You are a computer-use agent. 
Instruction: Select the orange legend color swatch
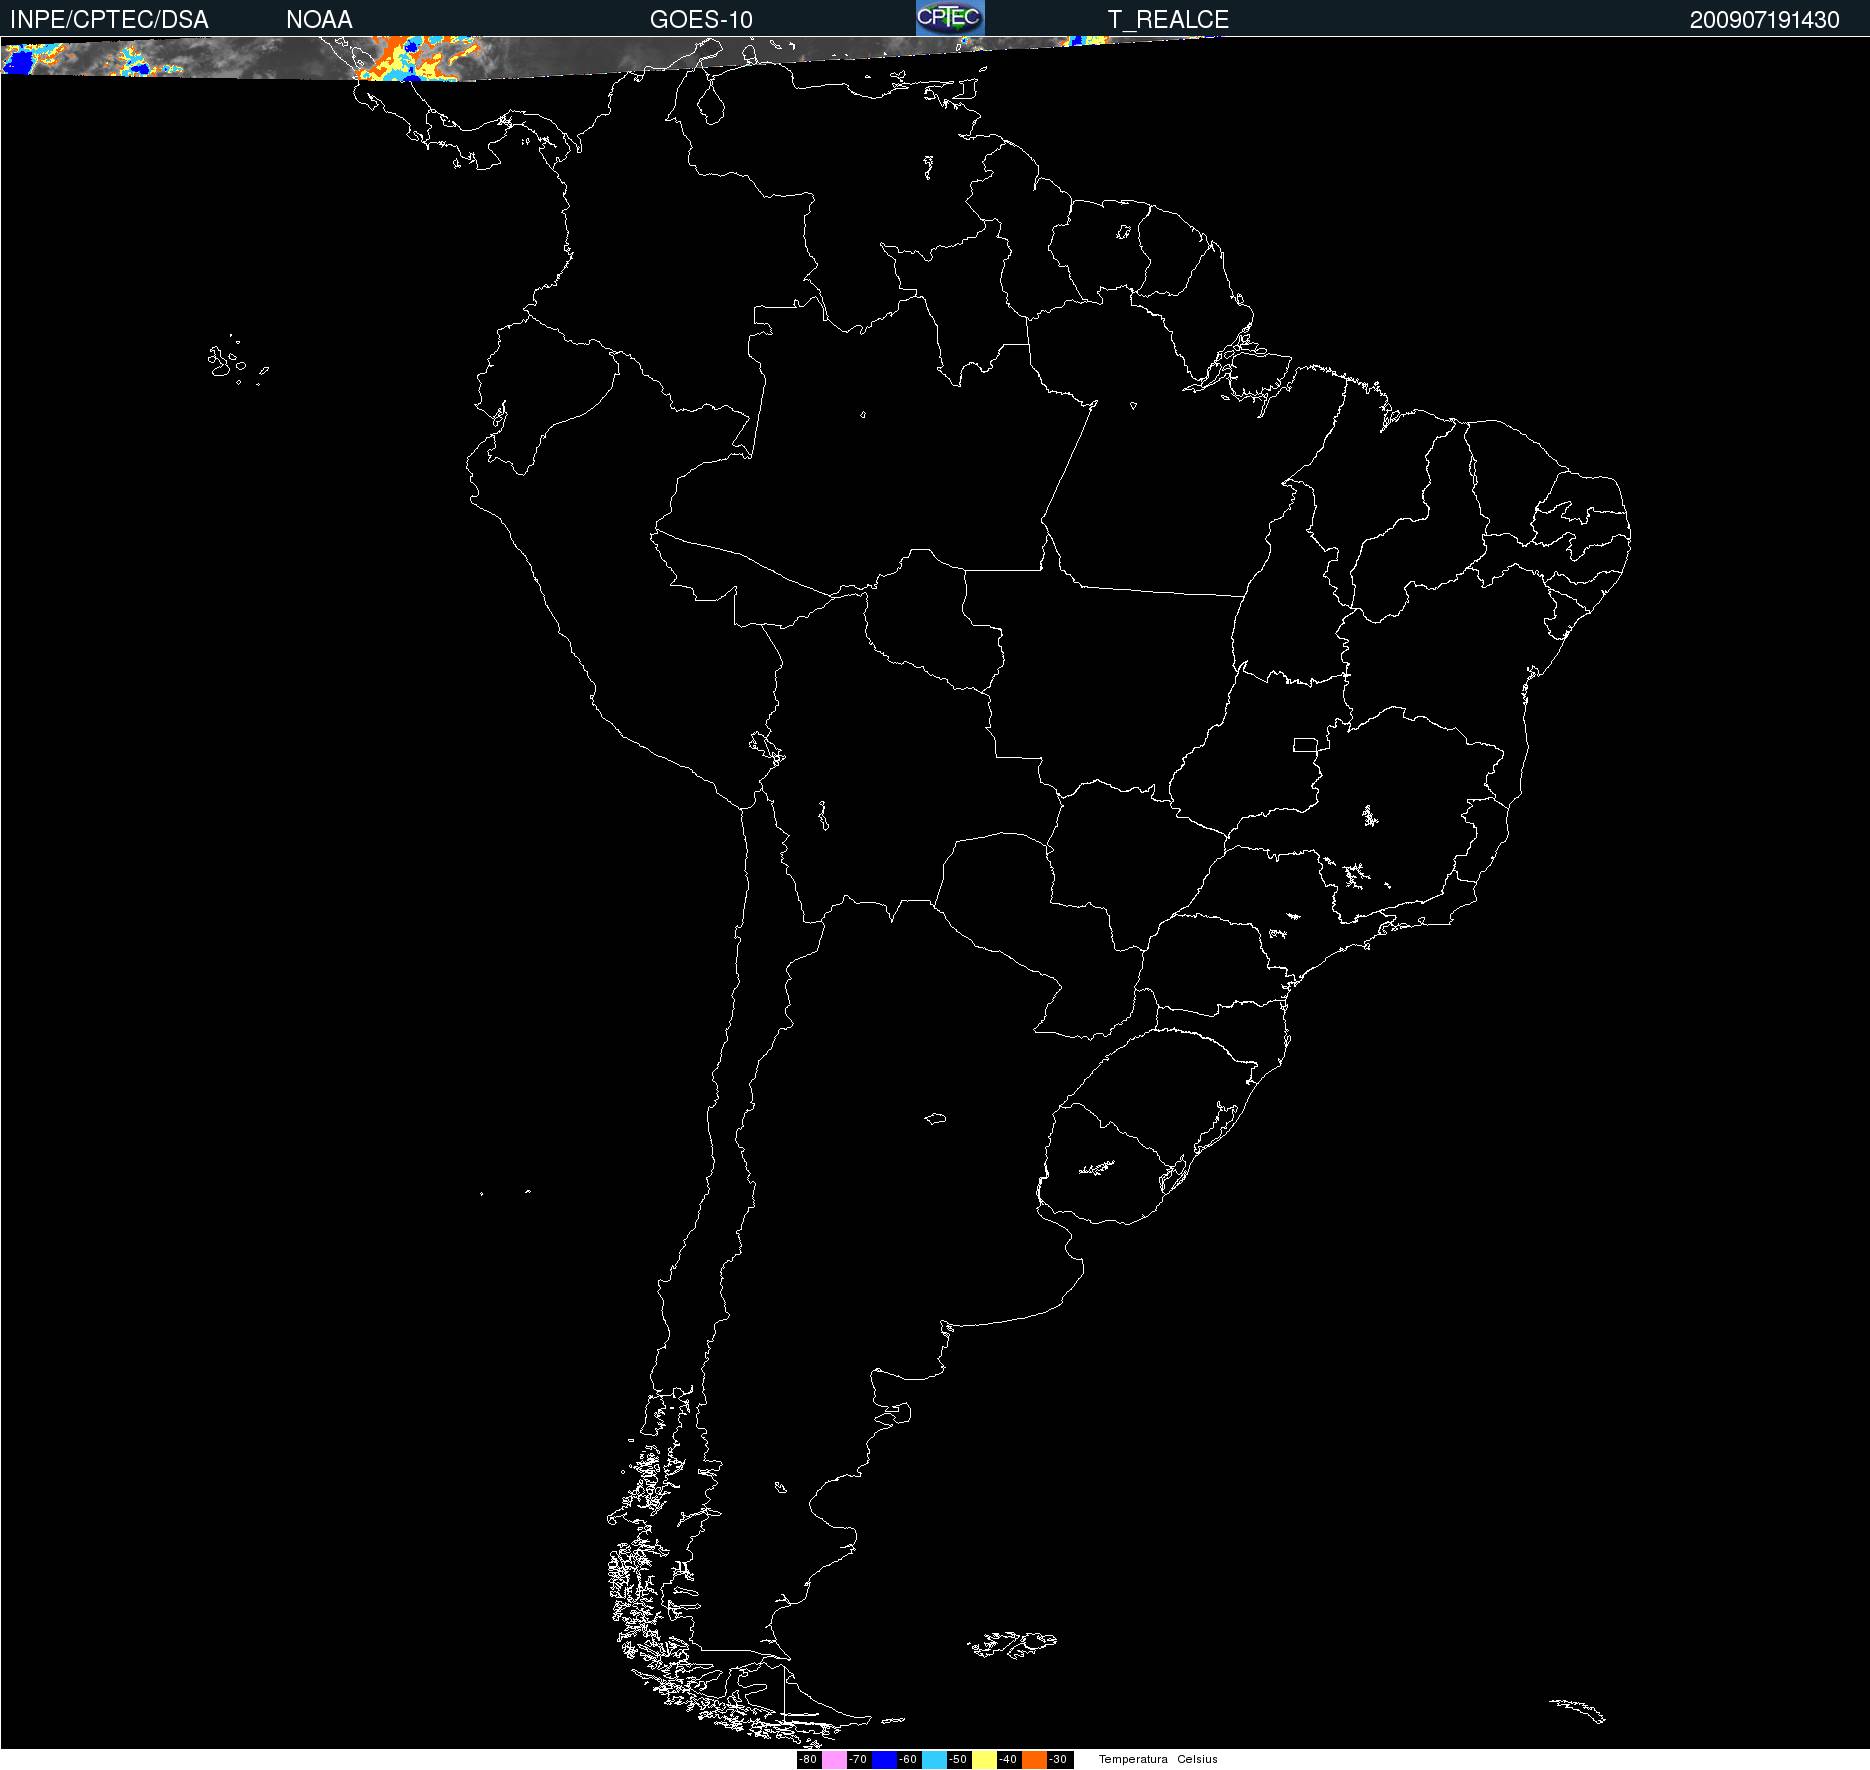coord(1034,1760)
